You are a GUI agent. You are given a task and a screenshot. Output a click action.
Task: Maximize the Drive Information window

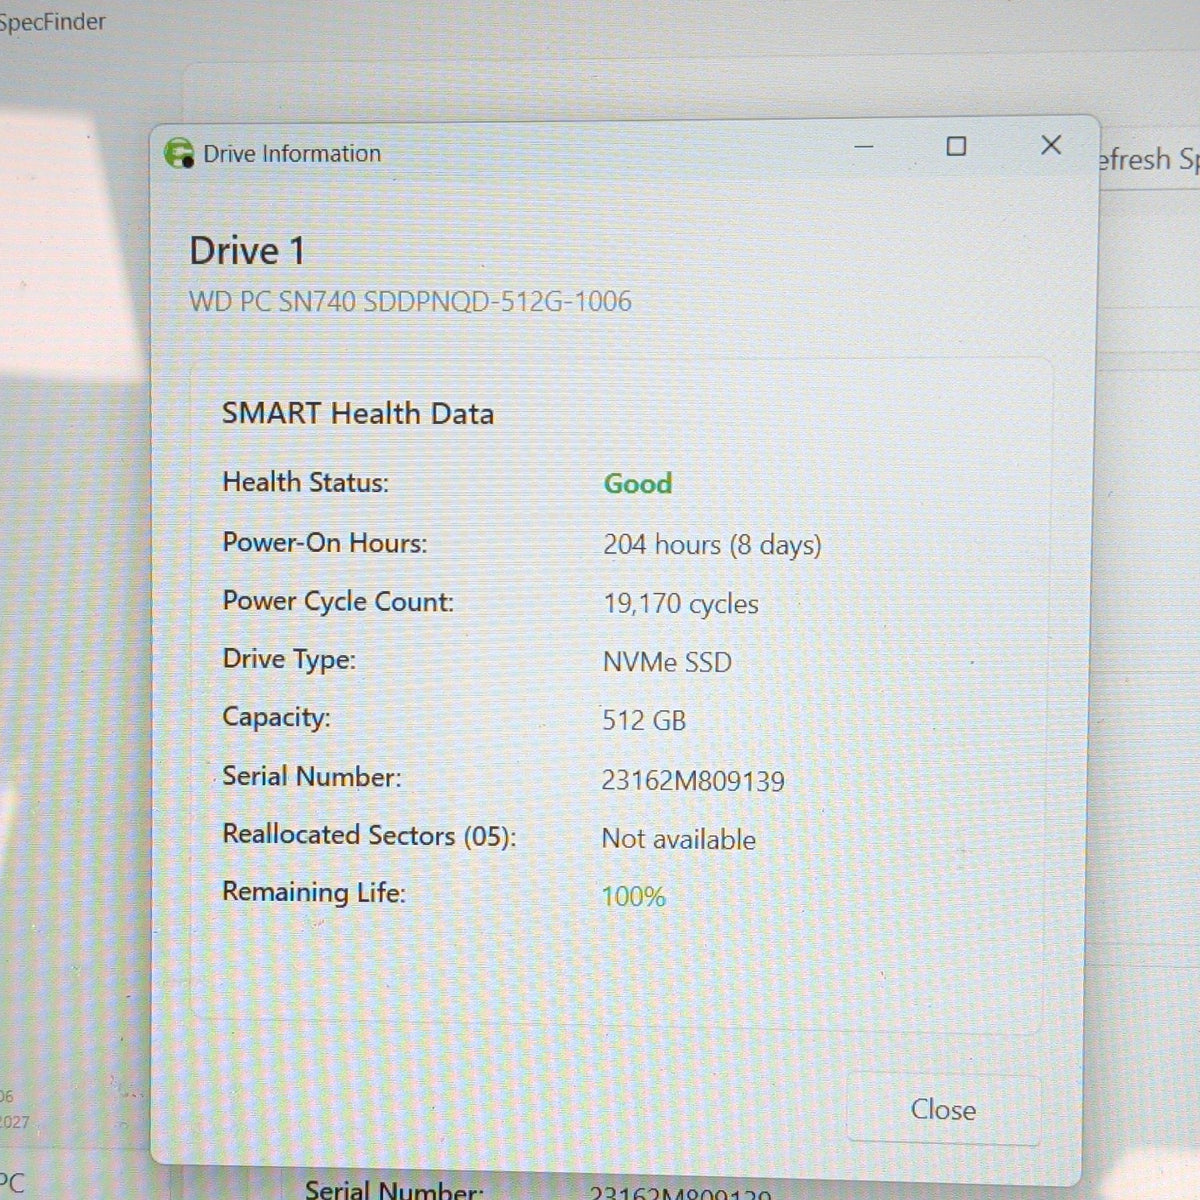coord(956,146)
